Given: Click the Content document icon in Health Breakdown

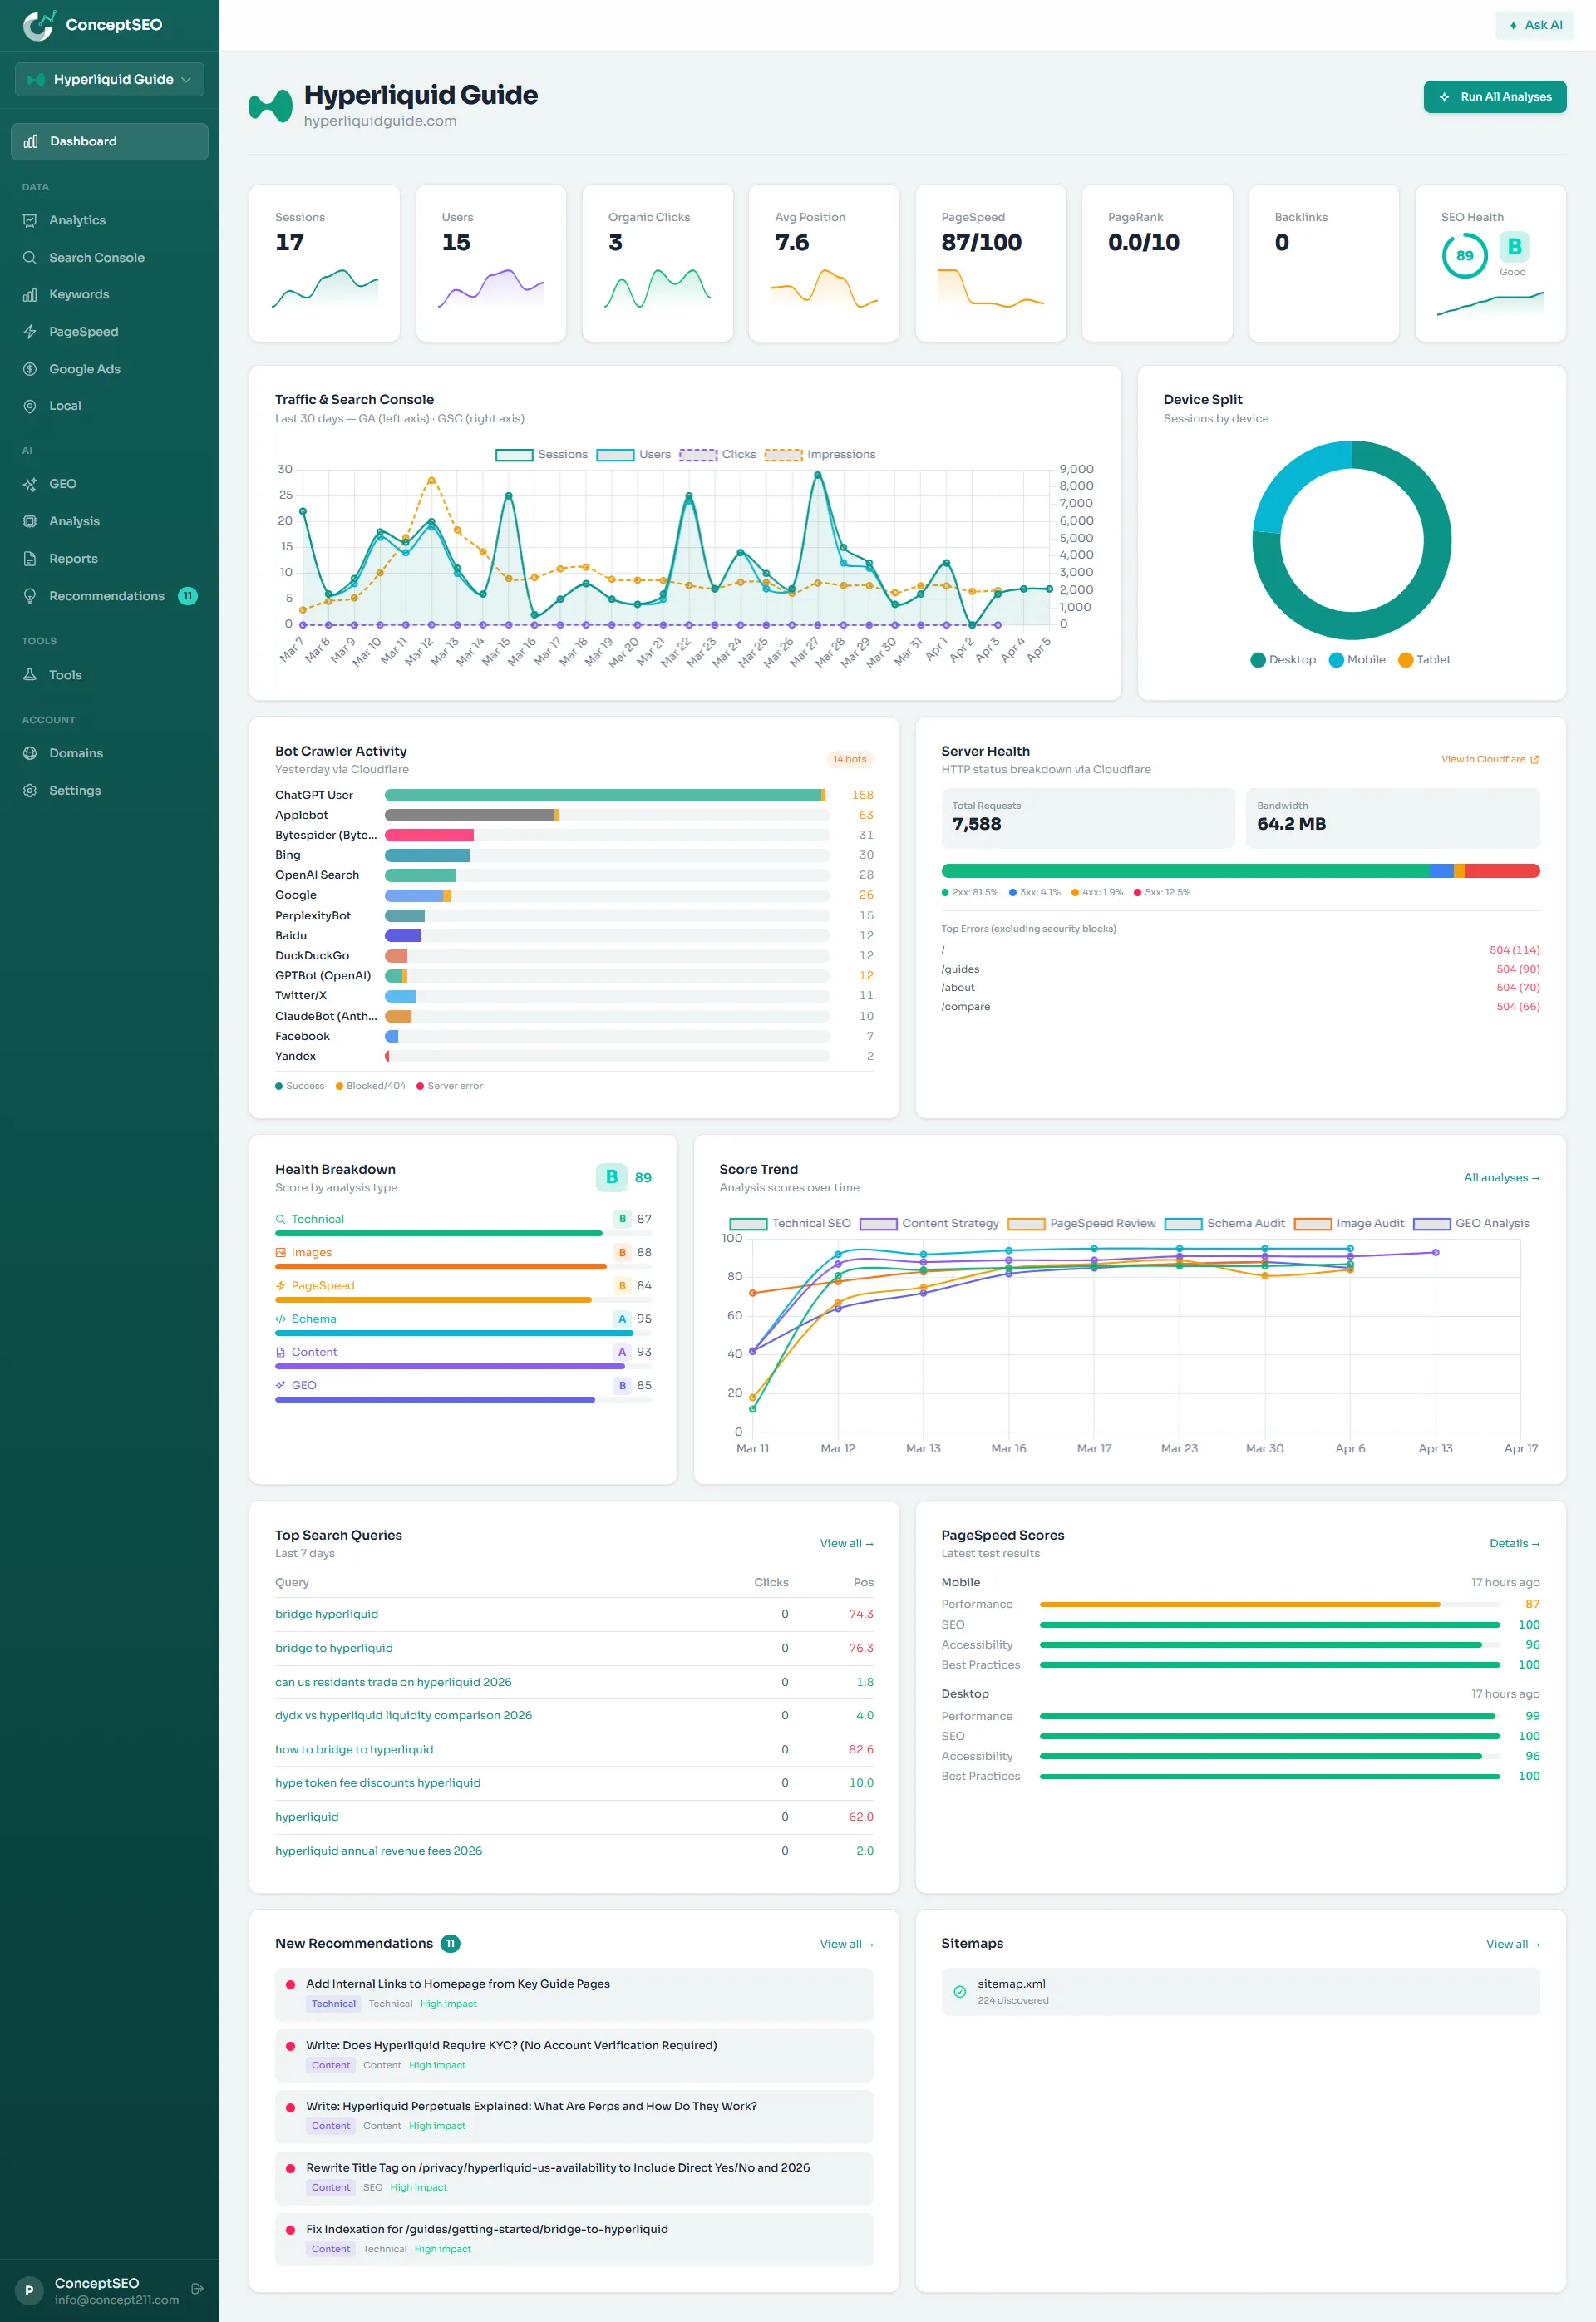Looking at the screenshot, I should (x=281, y=1352).
